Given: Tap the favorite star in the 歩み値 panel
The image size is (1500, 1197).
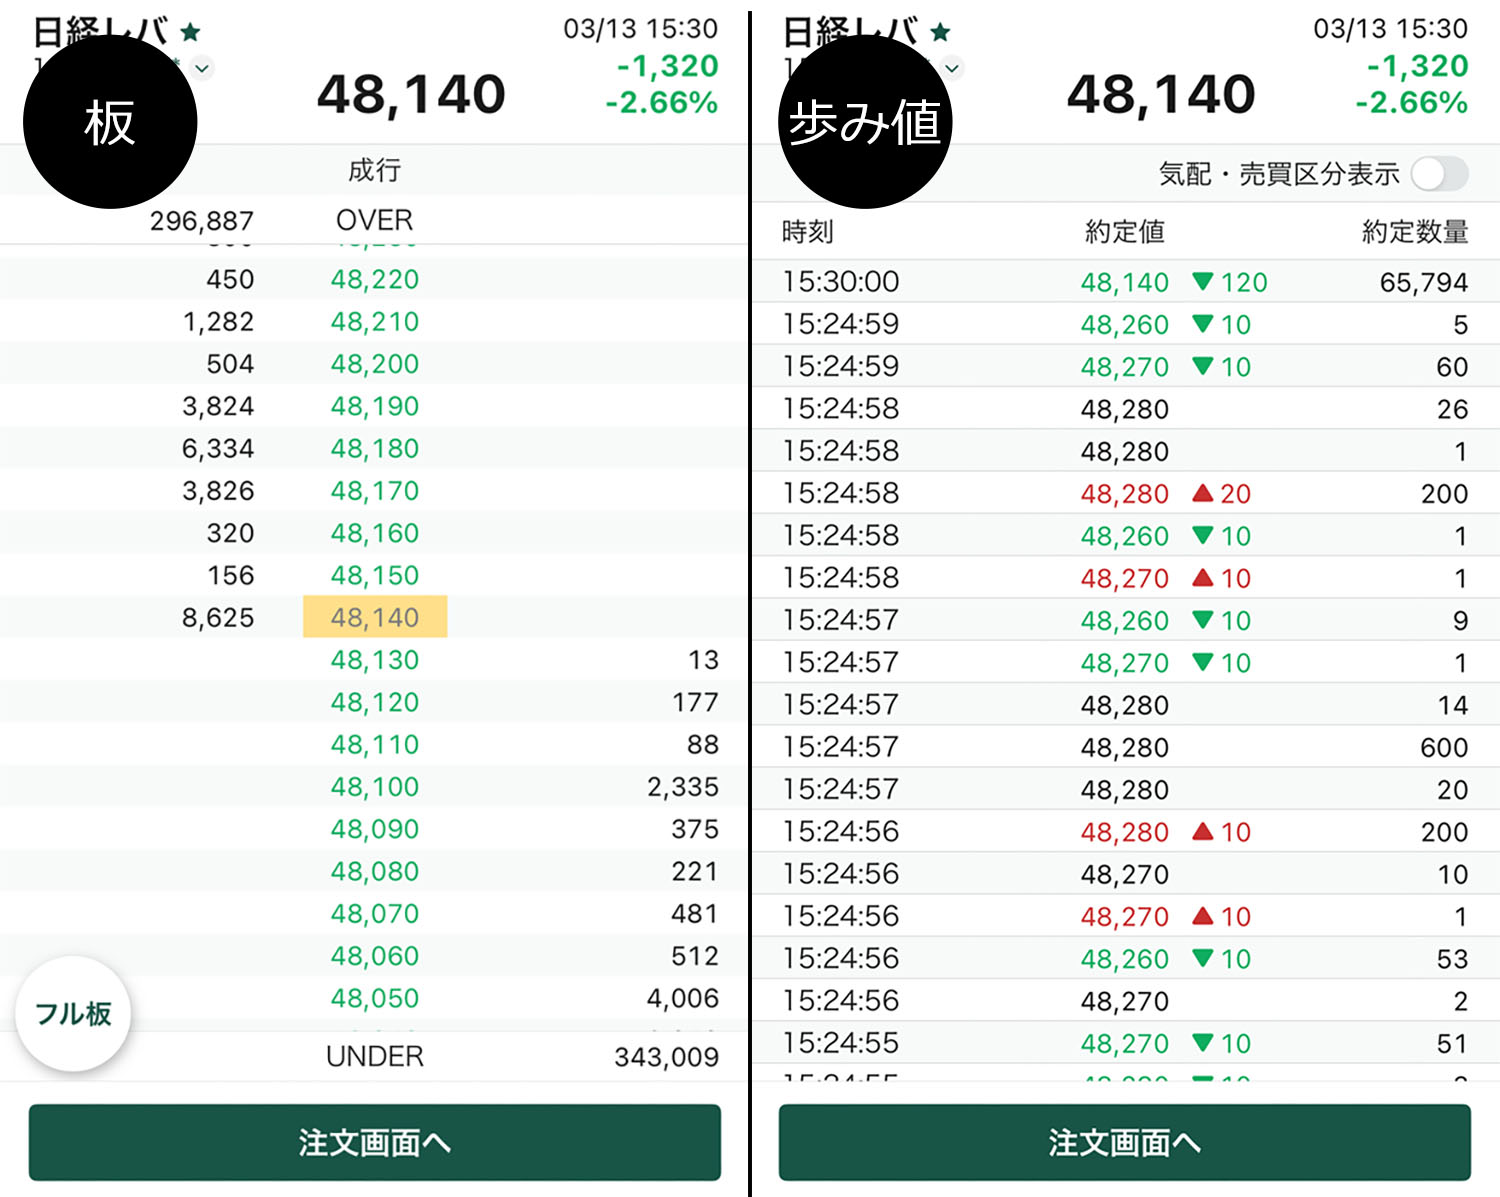Looking at the screenshot, I should (940, 32).
